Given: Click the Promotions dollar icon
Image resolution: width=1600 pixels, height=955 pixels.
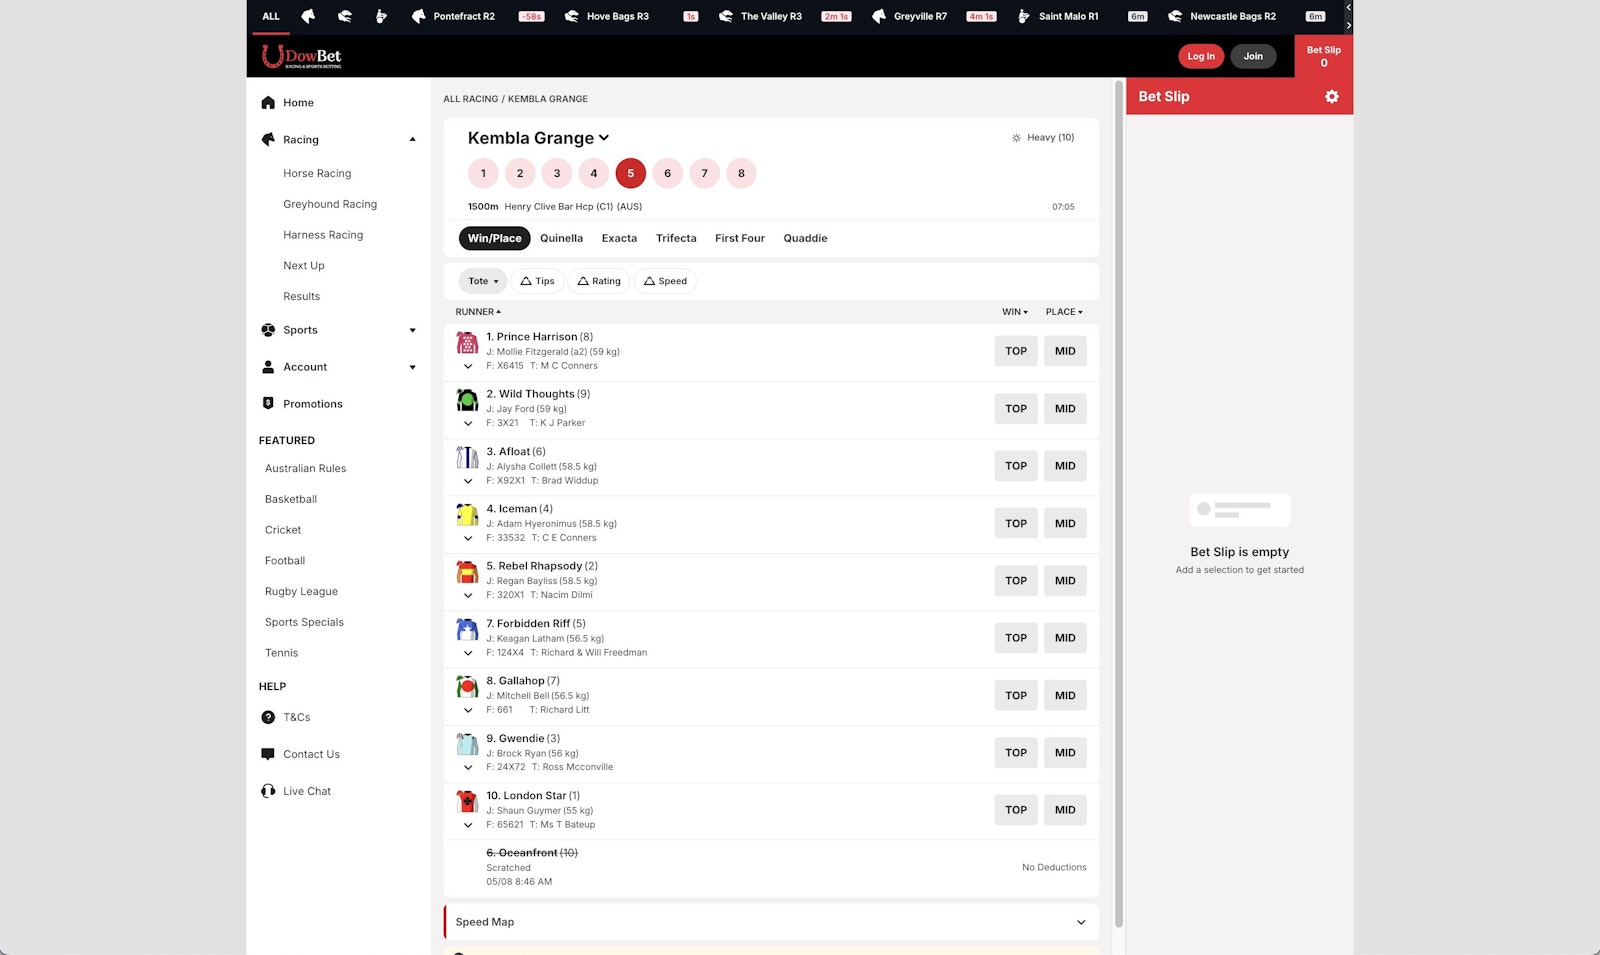Looking at the screenshot, I should point(267,403).
